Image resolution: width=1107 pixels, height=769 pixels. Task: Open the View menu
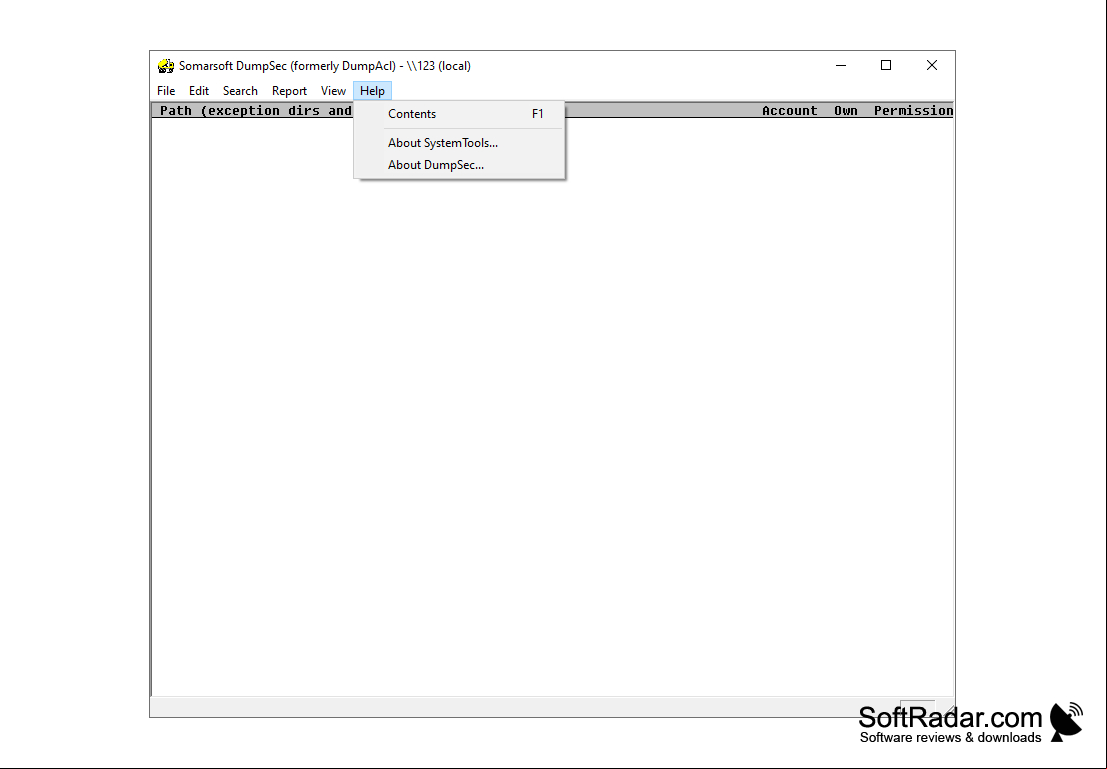pos(333,90)
